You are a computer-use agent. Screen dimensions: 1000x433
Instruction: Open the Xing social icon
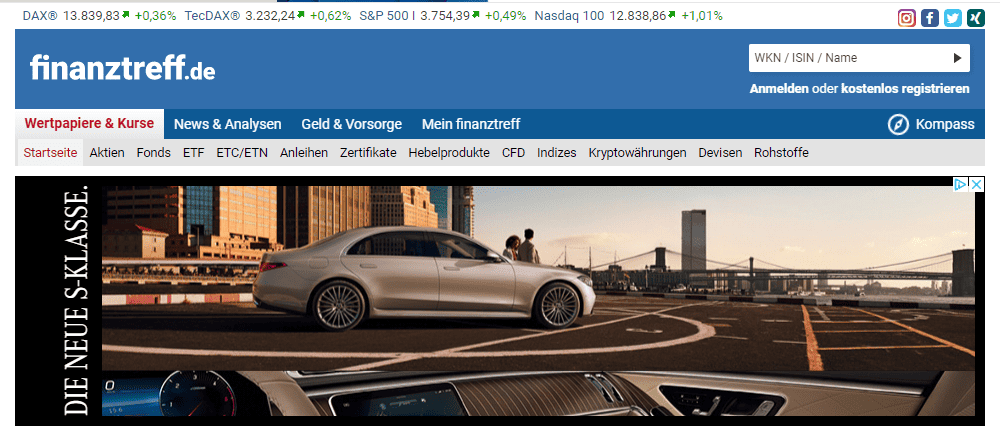pyautogui.click(x=976, y=18)
